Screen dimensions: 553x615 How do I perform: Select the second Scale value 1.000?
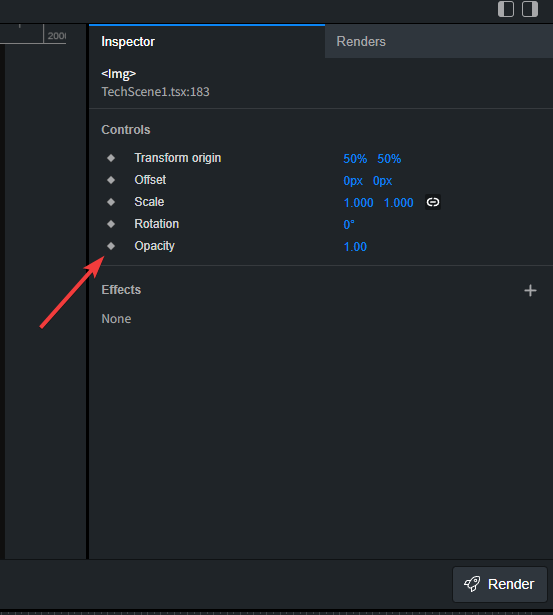(x=398, y=203)
